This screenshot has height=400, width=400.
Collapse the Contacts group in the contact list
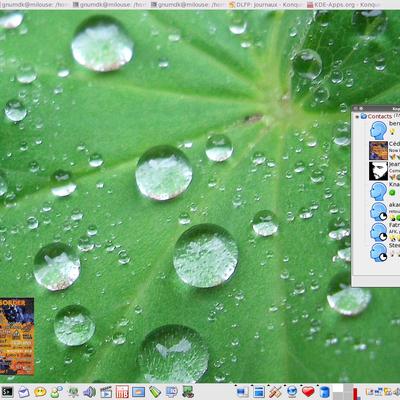coord(357,116)
